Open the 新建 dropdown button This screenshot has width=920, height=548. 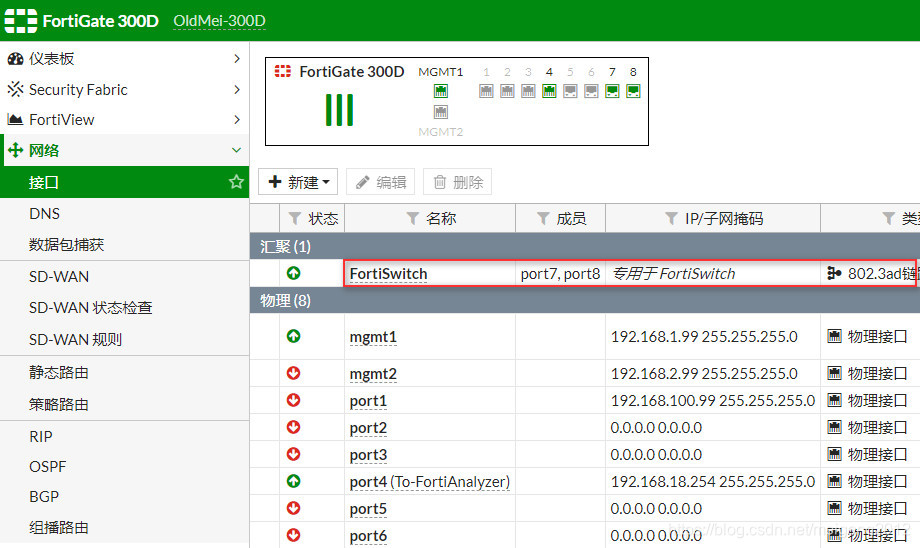(298, 182)
